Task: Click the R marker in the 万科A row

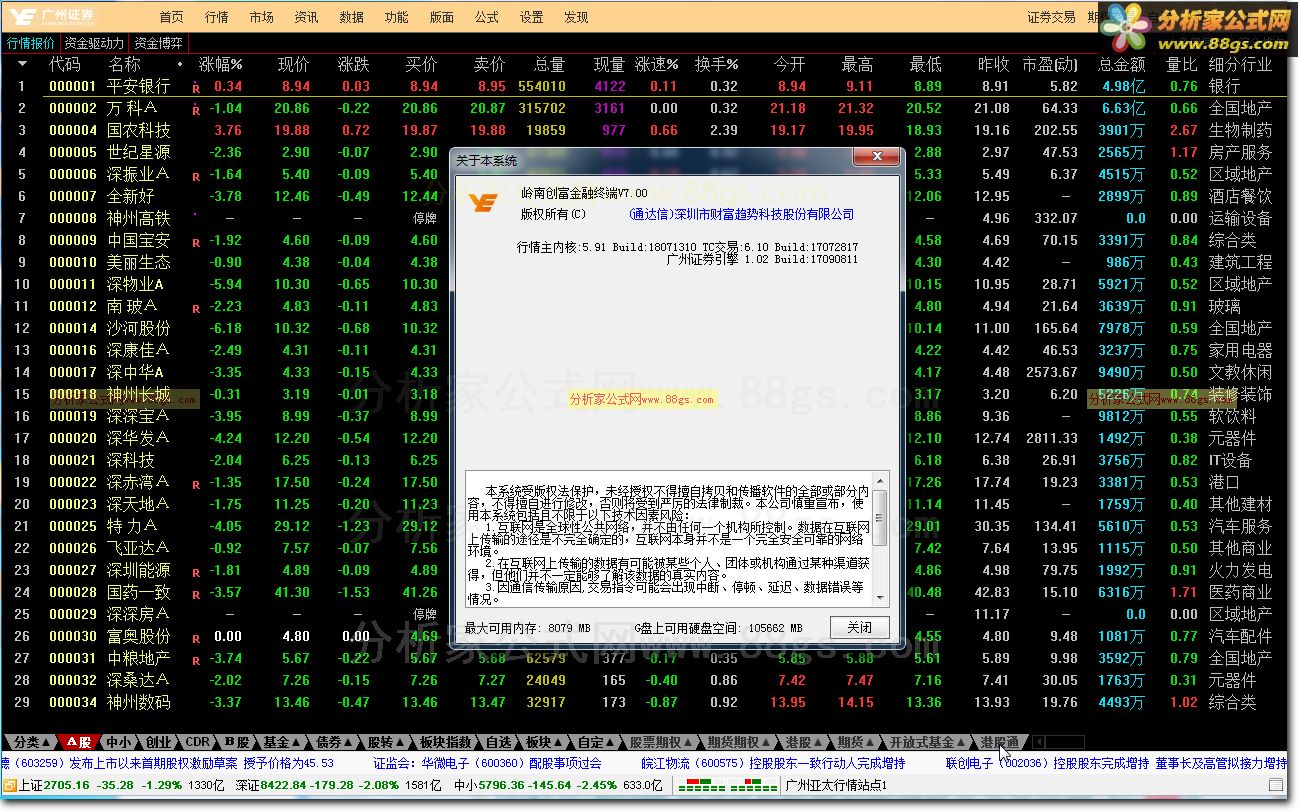Action: 196,110
